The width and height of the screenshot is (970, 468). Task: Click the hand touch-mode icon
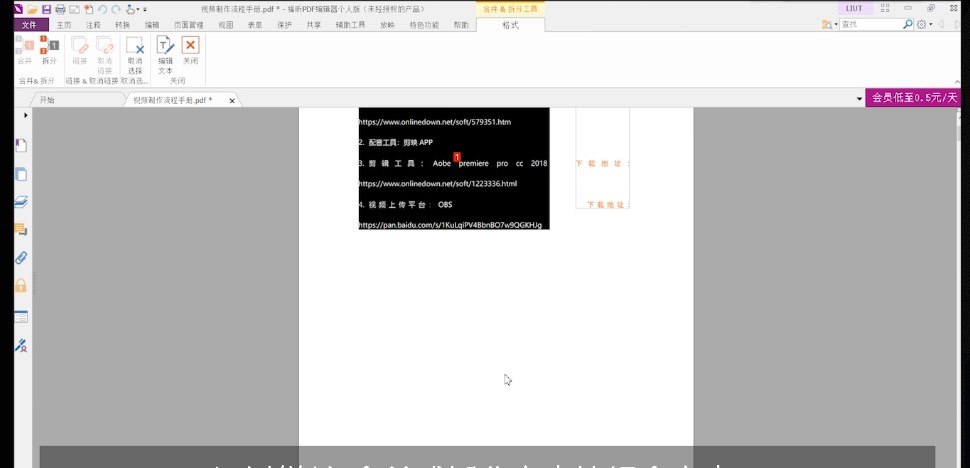coord(130,9)
